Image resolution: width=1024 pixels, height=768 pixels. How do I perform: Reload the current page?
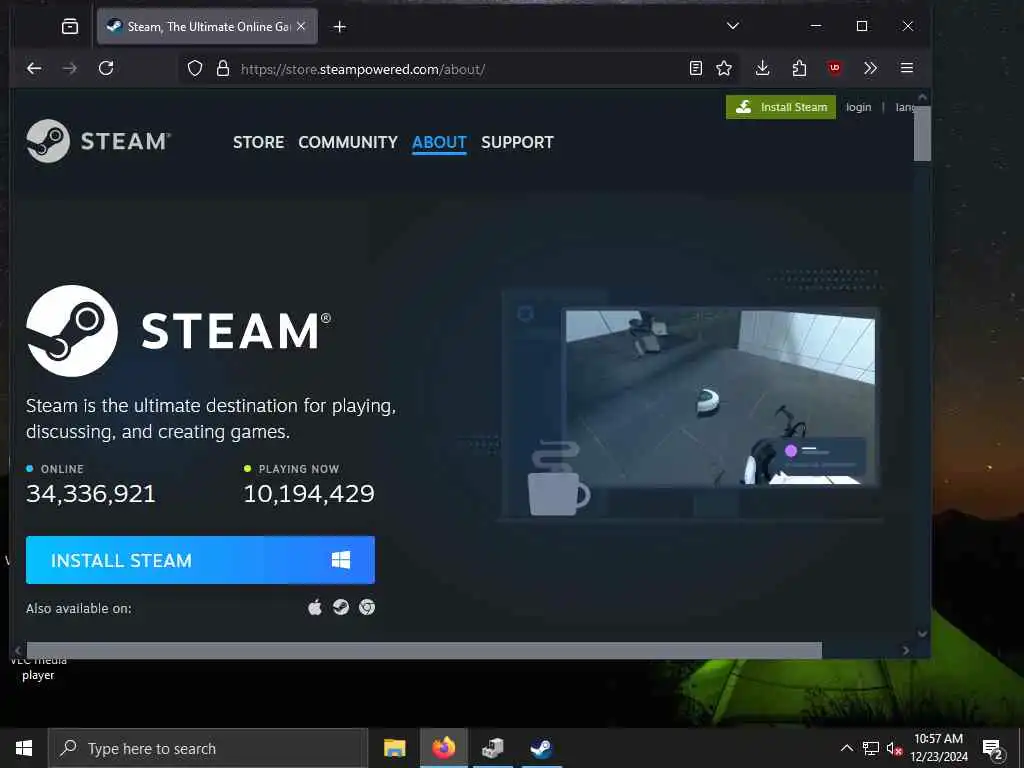(x=106, y=68)
